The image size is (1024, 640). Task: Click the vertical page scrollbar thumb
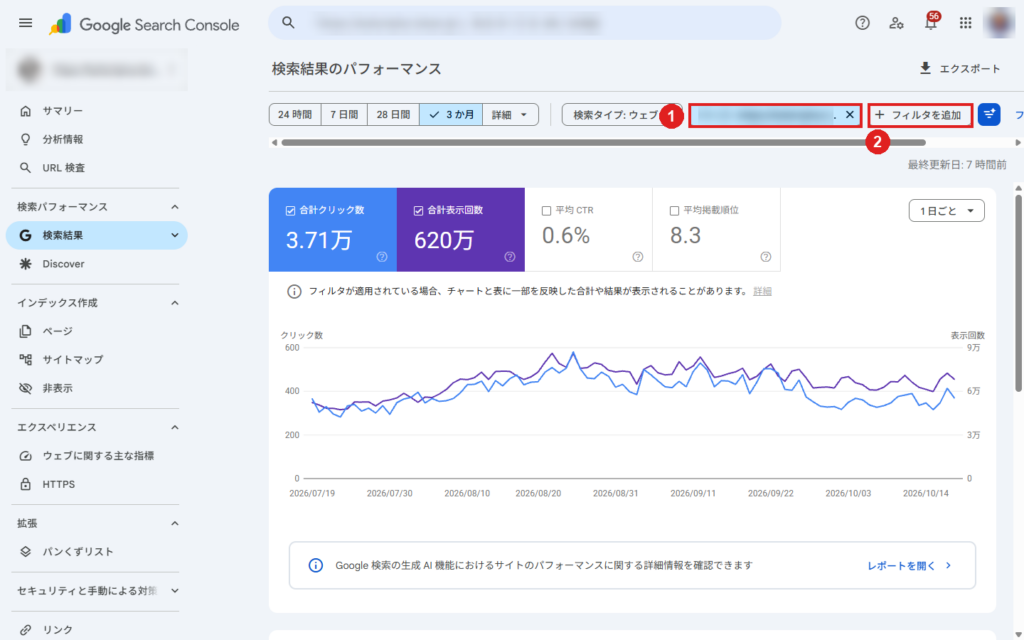tap(1018, 293)
